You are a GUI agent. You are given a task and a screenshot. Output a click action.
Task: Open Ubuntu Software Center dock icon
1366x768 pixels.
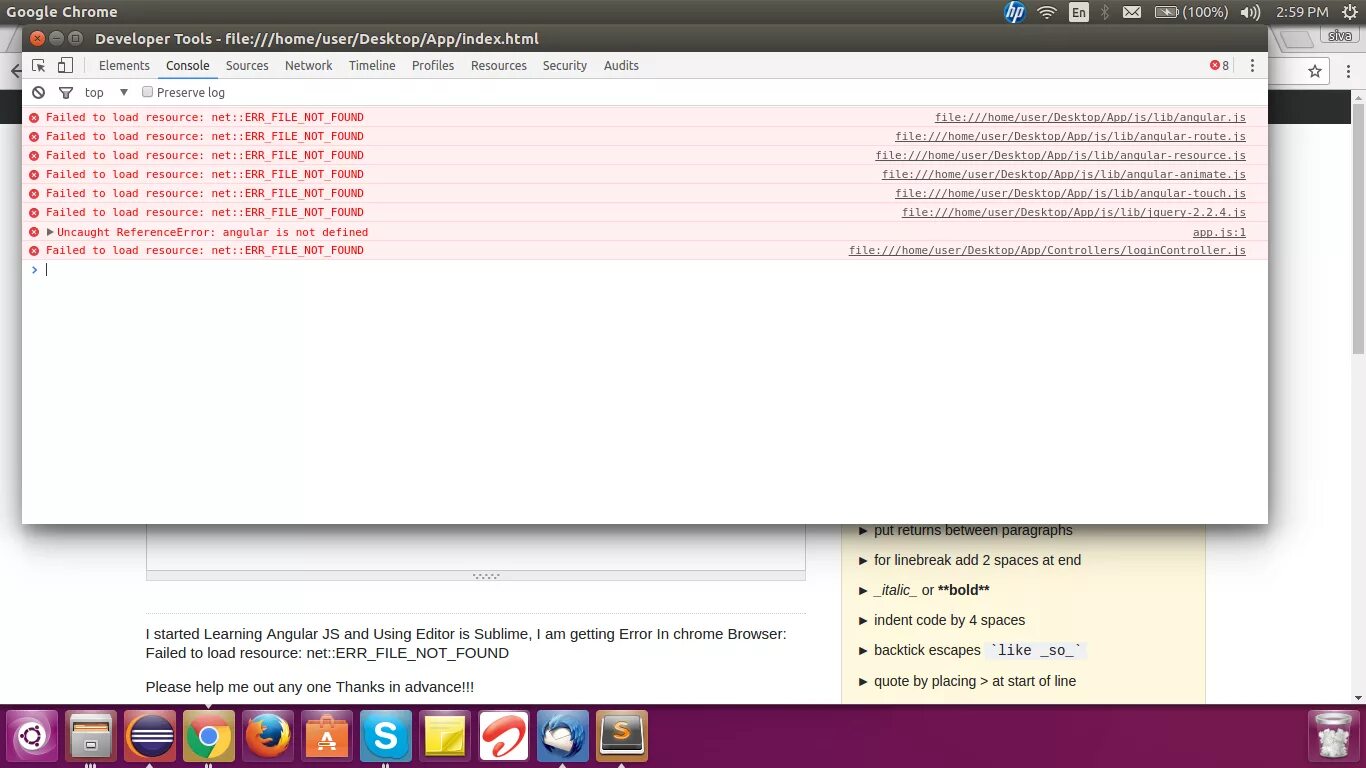327,737
